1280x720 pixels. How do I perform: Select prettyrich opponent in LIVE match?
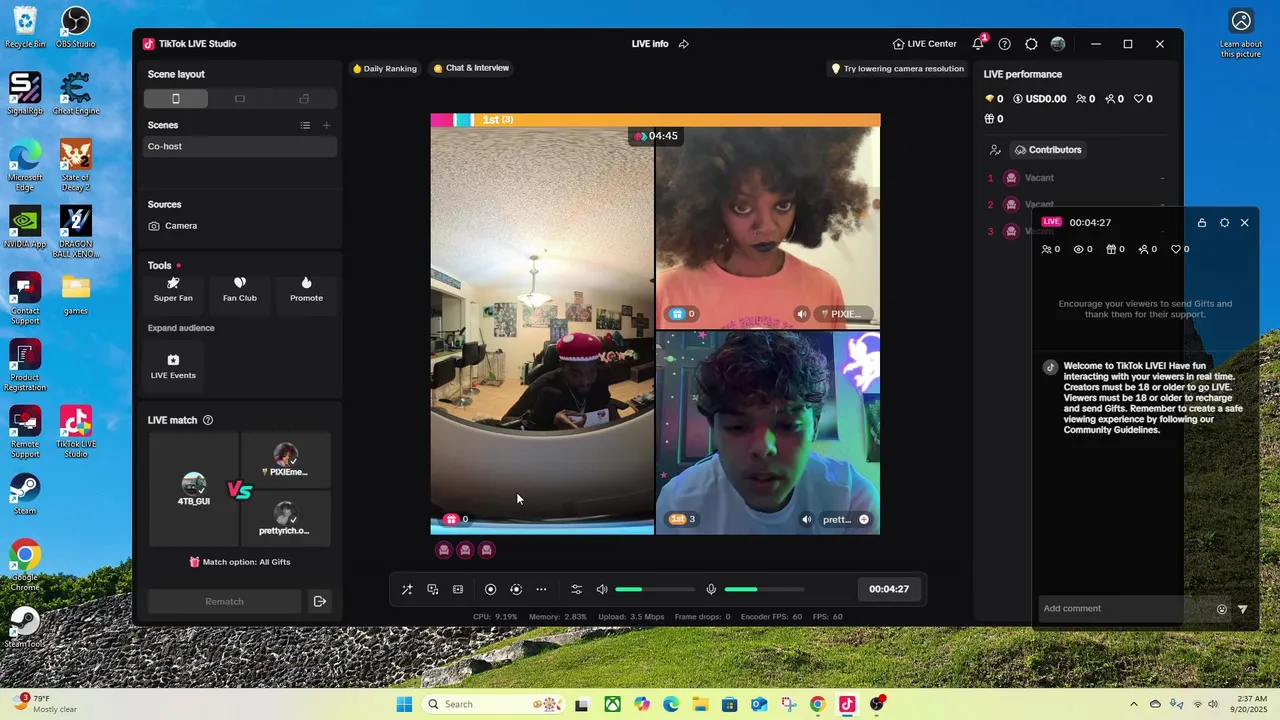point(285,519)
